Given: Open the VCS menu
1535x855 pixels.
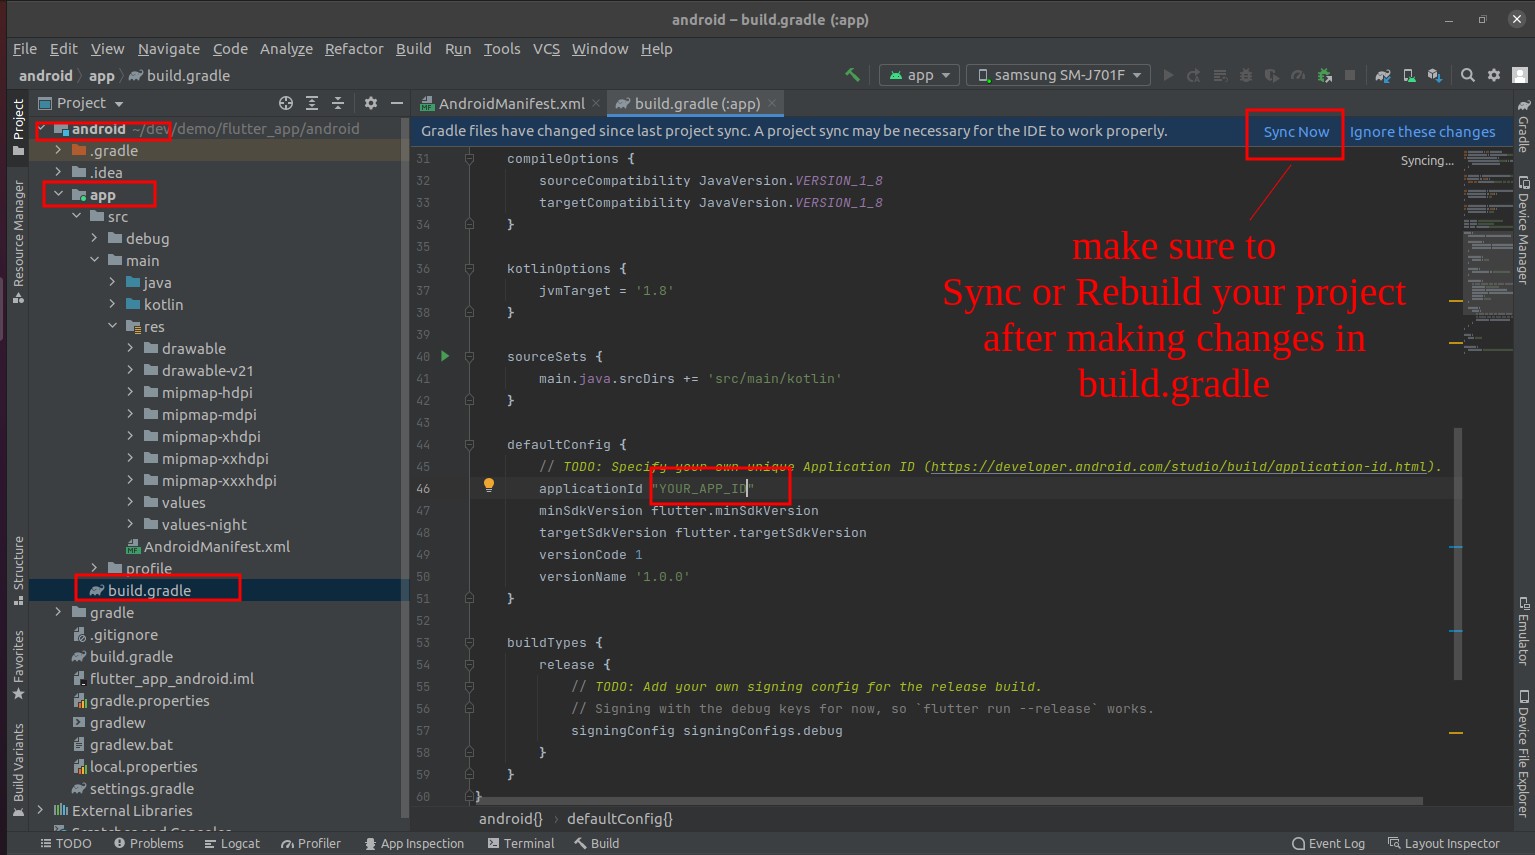Looking at the screenshot, I should coord(546,48).
